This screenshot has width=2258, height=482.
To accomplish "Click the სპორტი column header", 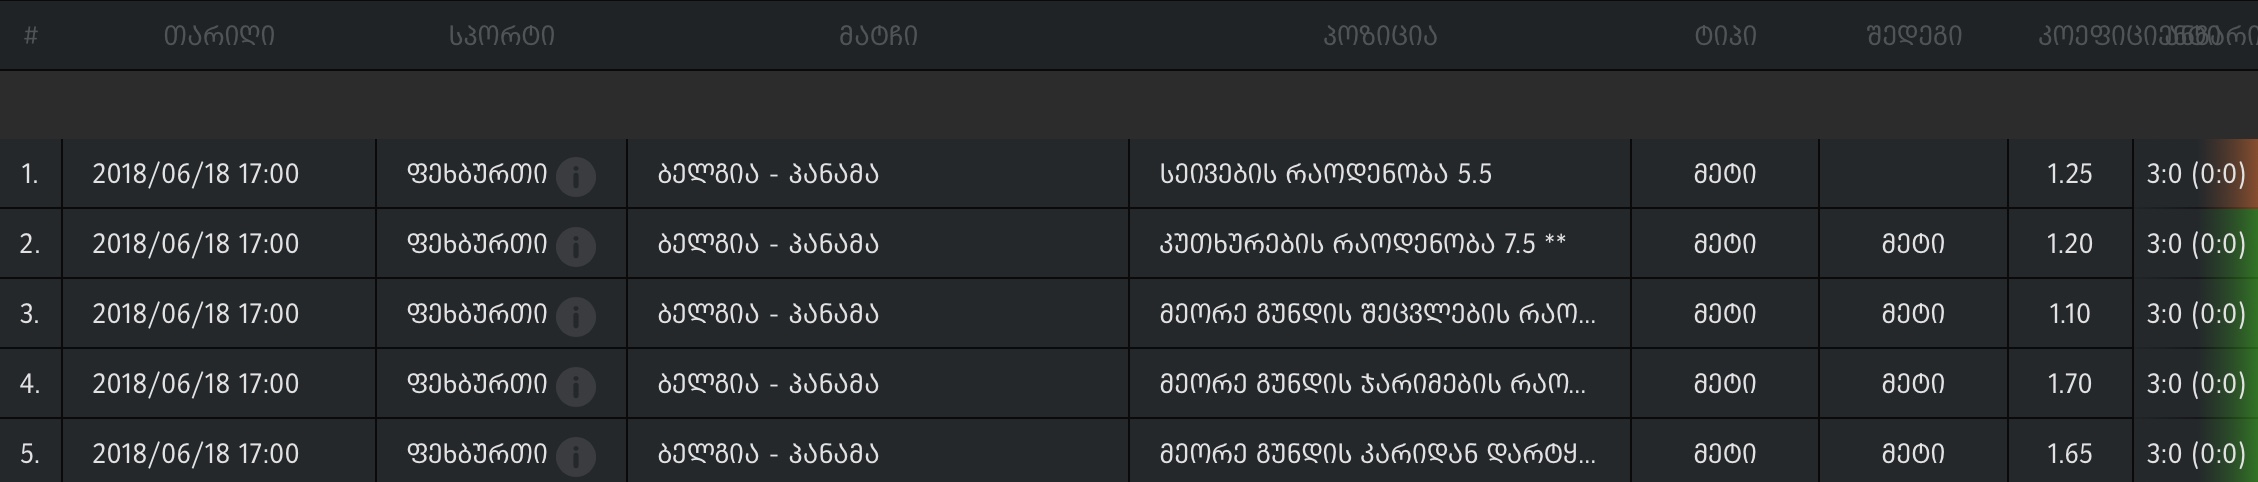I will click(501, 36).
